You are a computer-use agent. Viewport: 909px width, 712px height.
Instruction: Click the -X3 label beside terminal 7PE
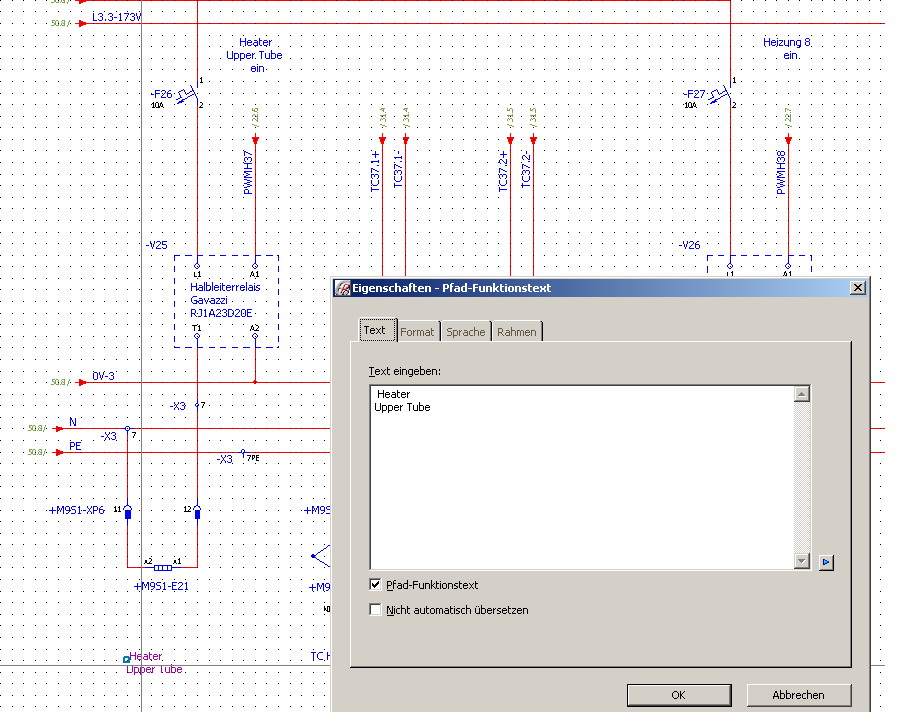coord(224,459)
